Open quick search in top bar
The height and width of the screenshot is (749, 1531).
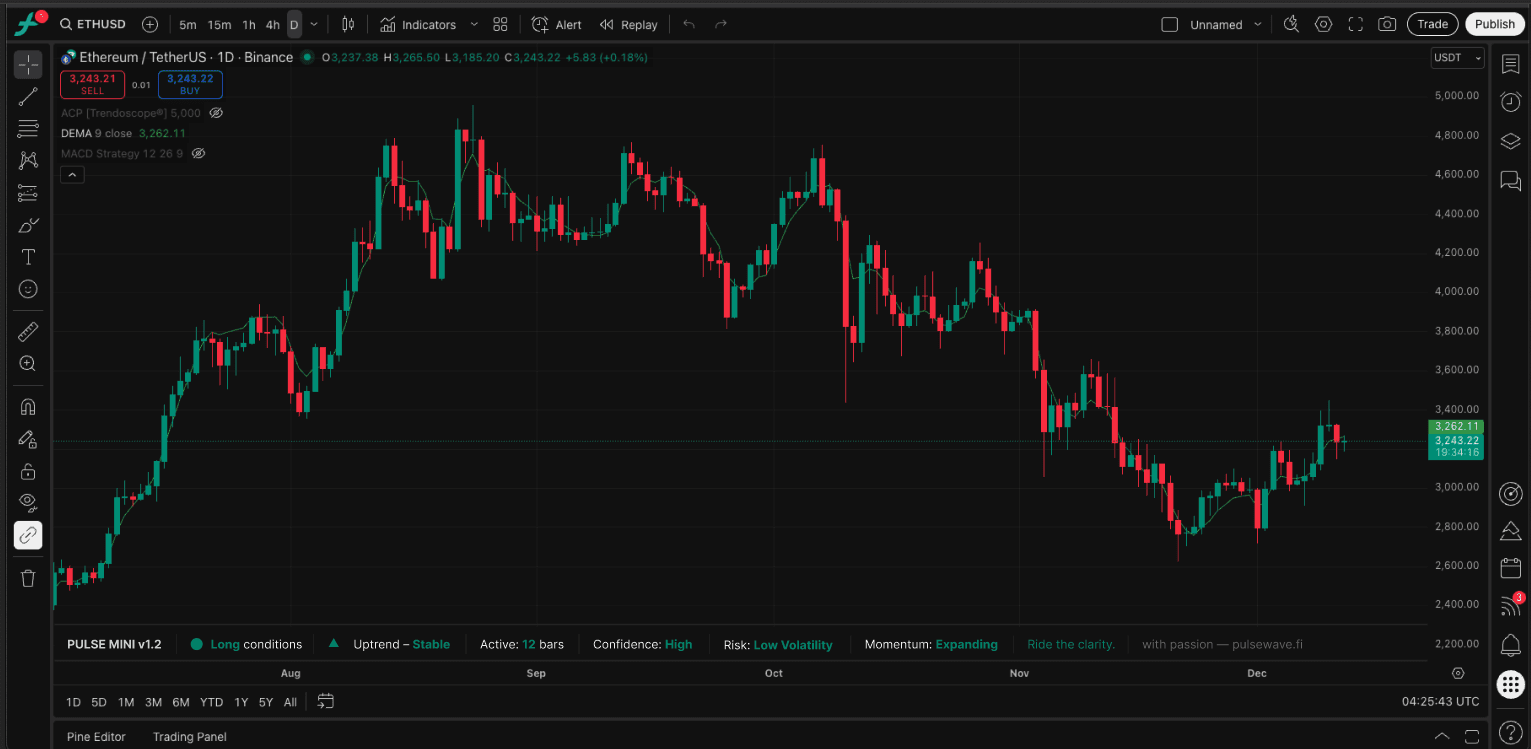pos(1291,24)
